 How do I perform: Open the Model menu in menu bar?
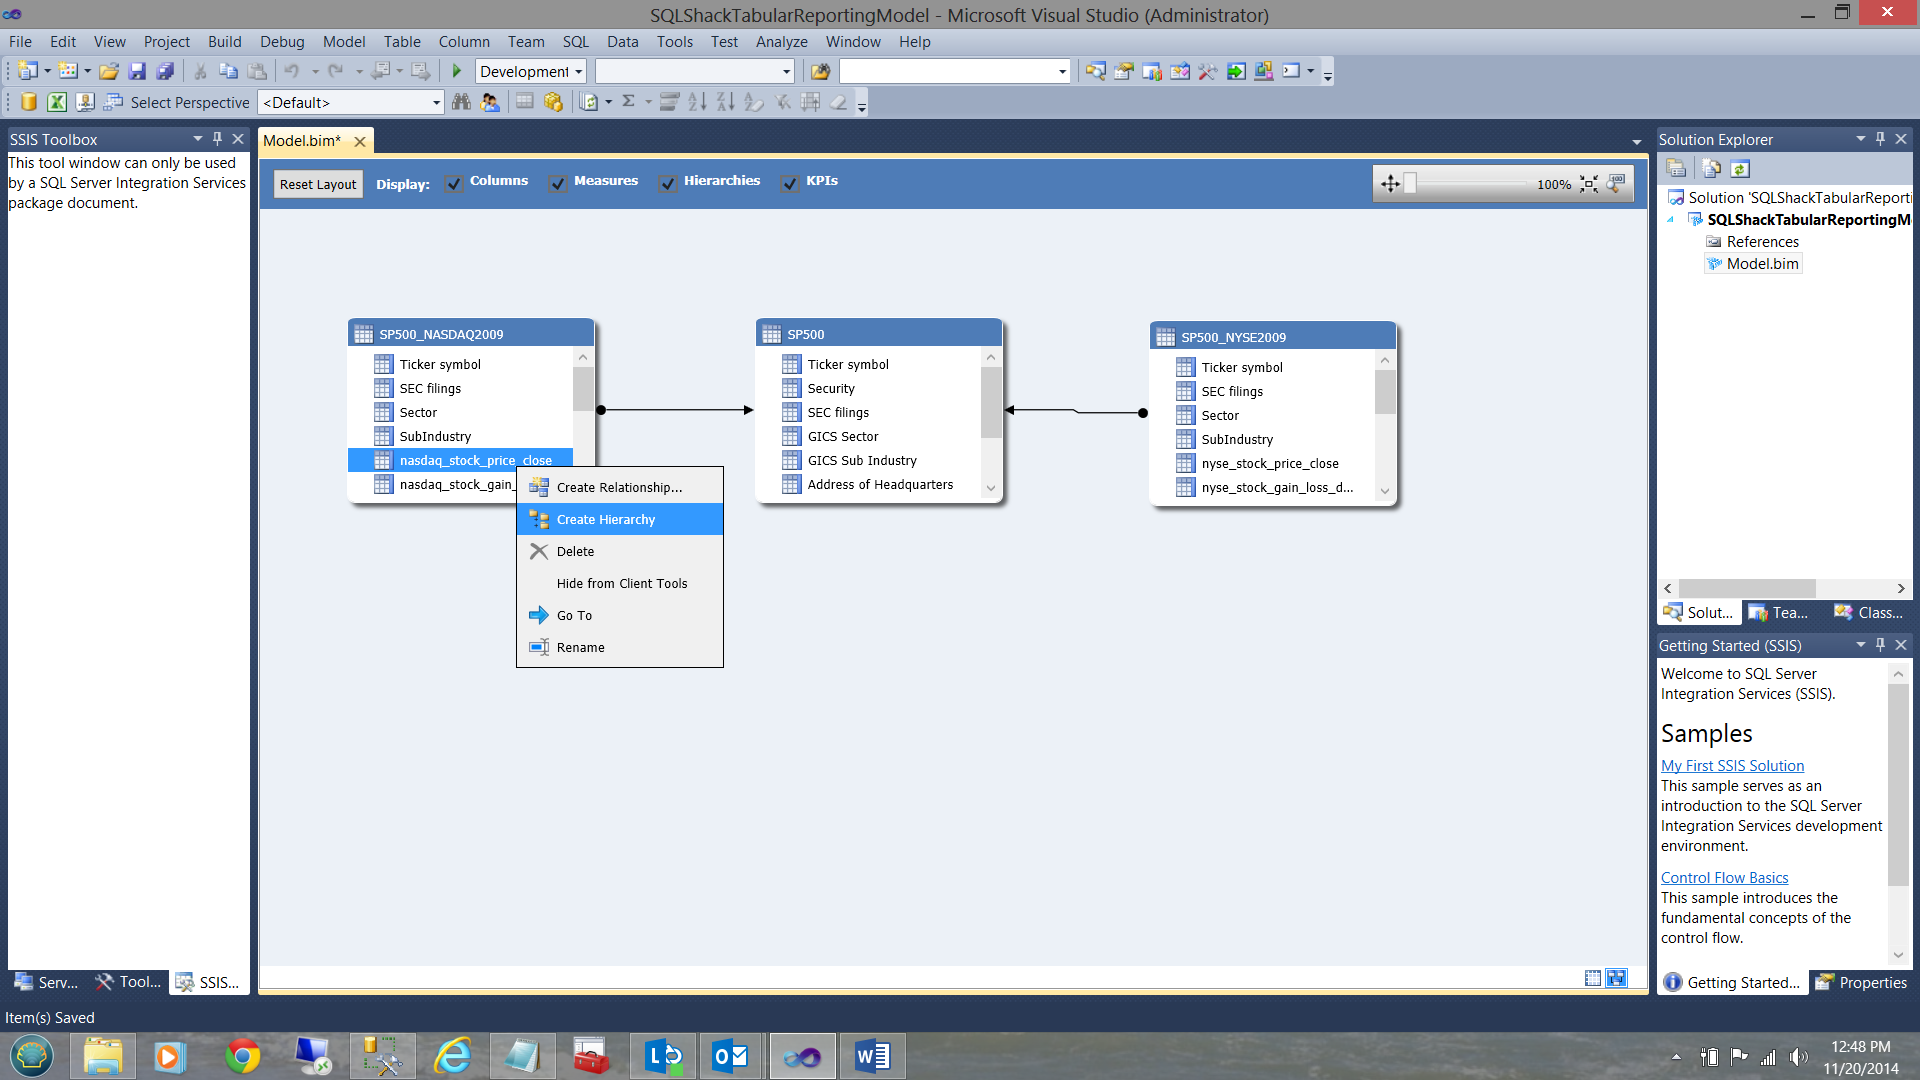(x=343, y=41)
